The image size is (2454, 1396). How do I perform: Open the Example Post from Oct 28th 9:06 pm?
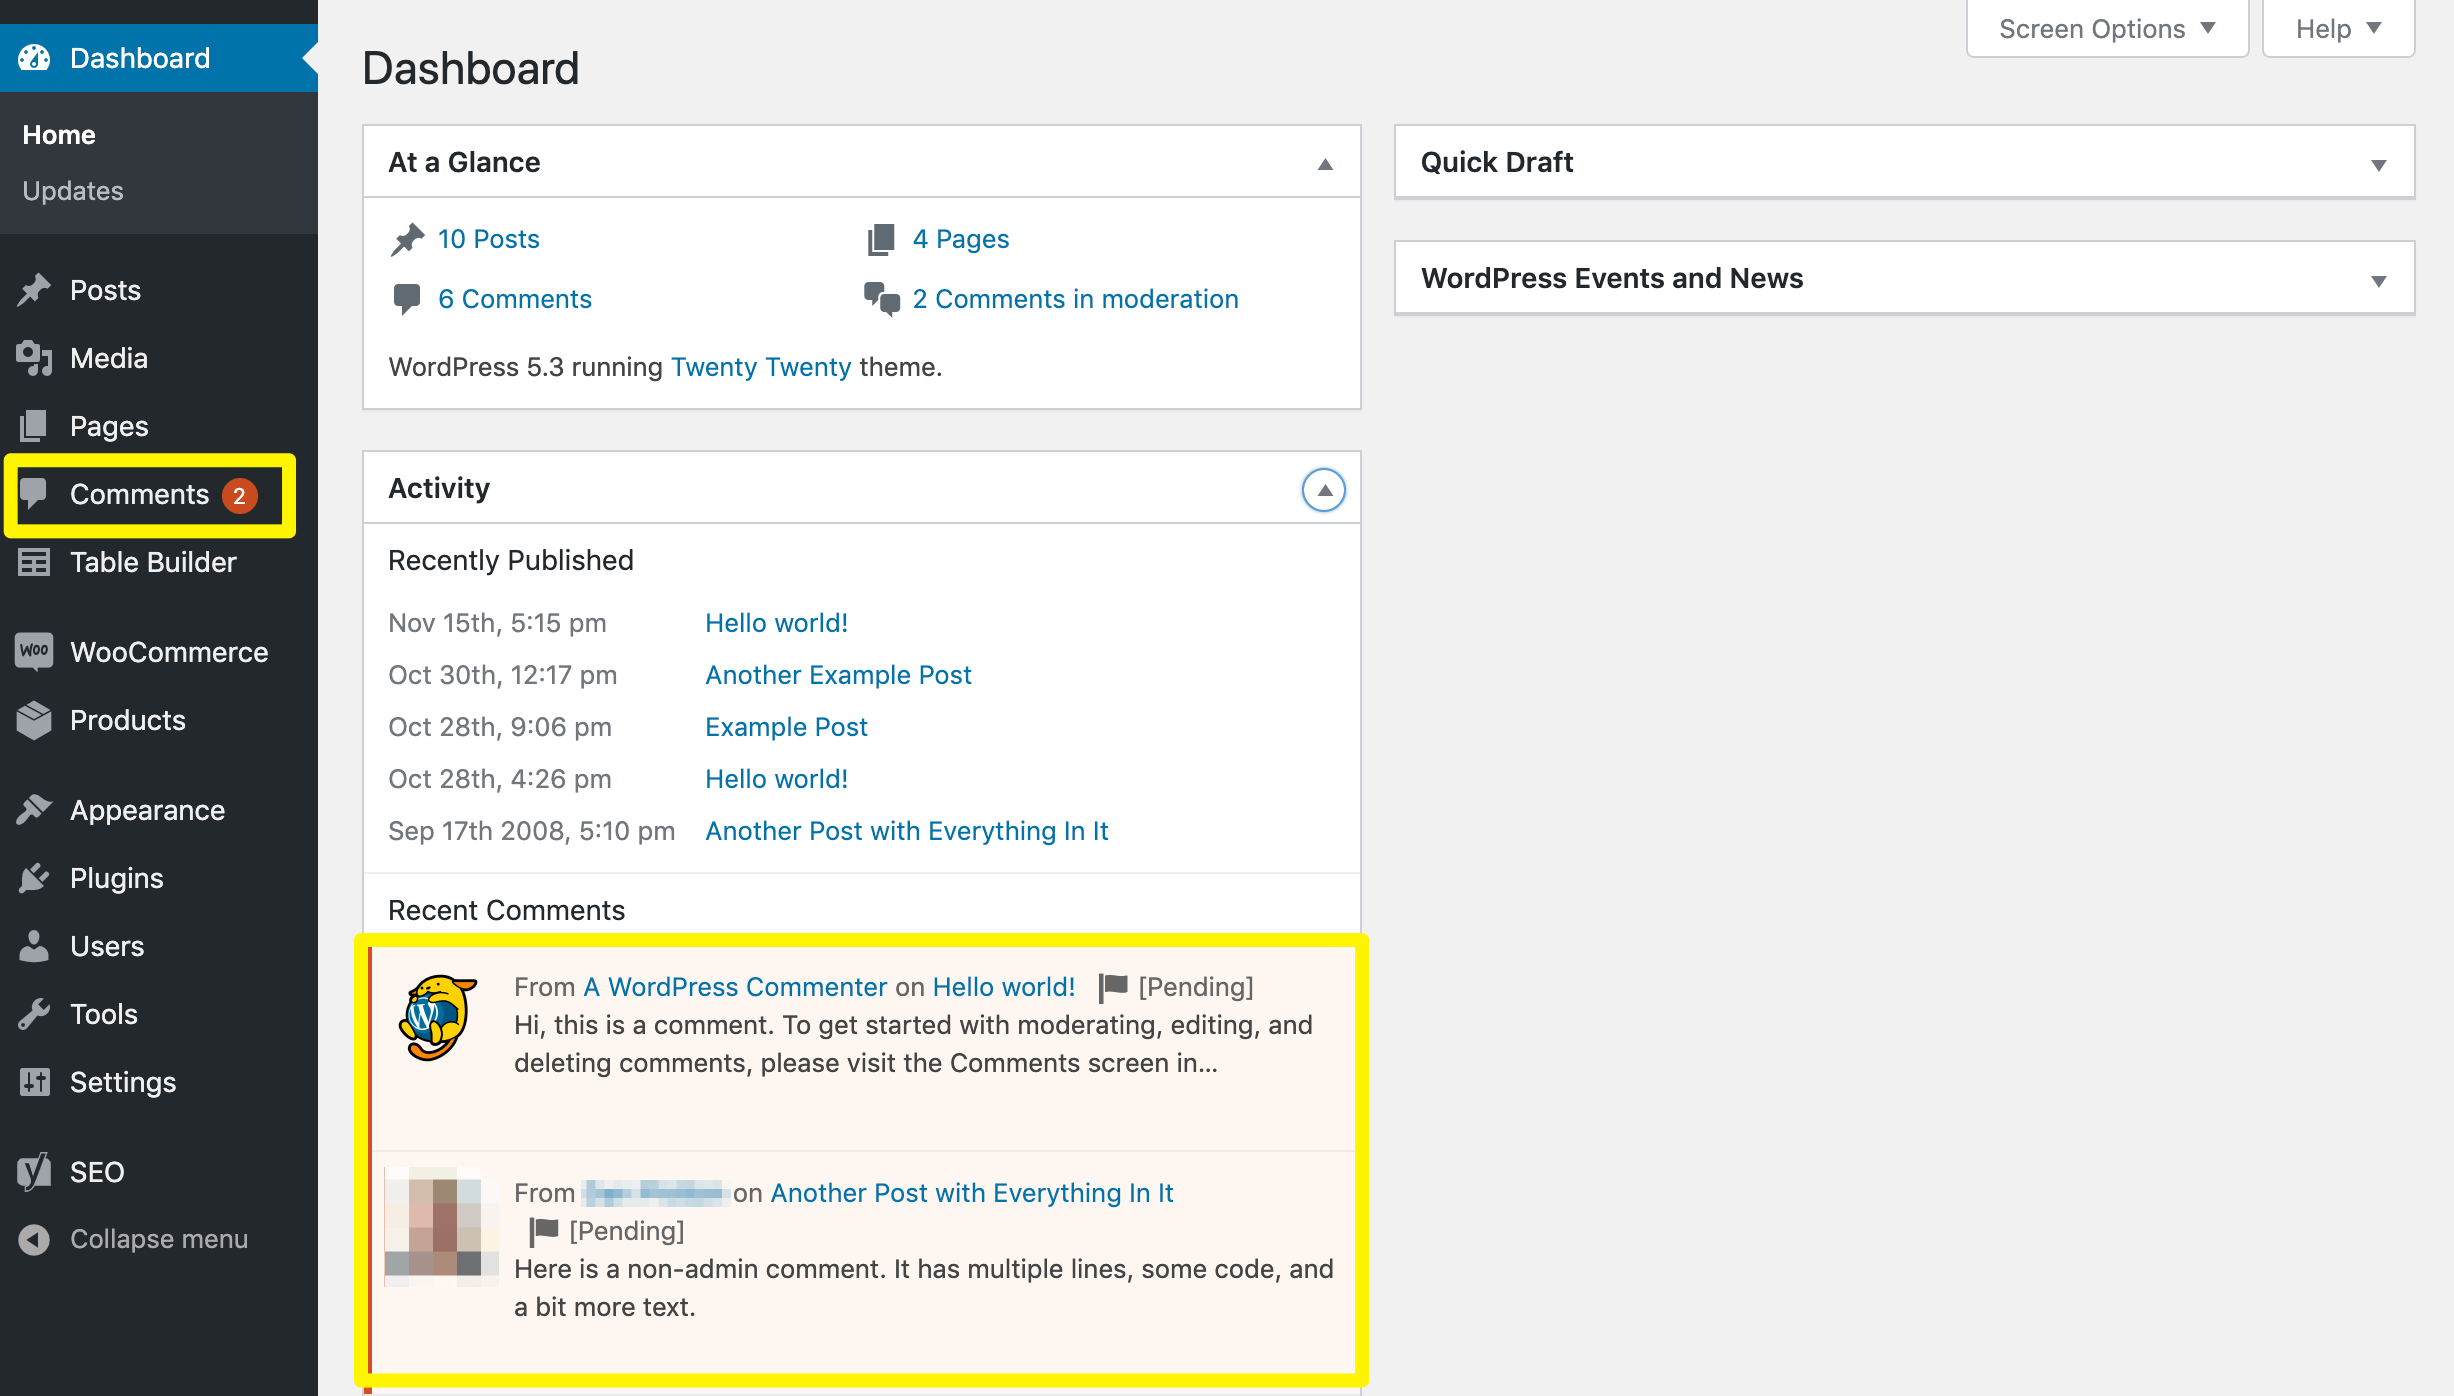pos(786,727)
